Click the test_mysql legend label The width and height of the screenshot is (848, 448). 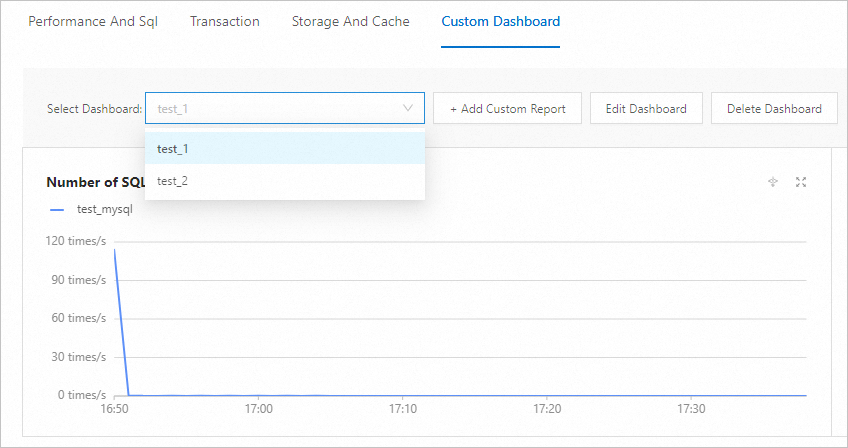[x=104, y=209]
